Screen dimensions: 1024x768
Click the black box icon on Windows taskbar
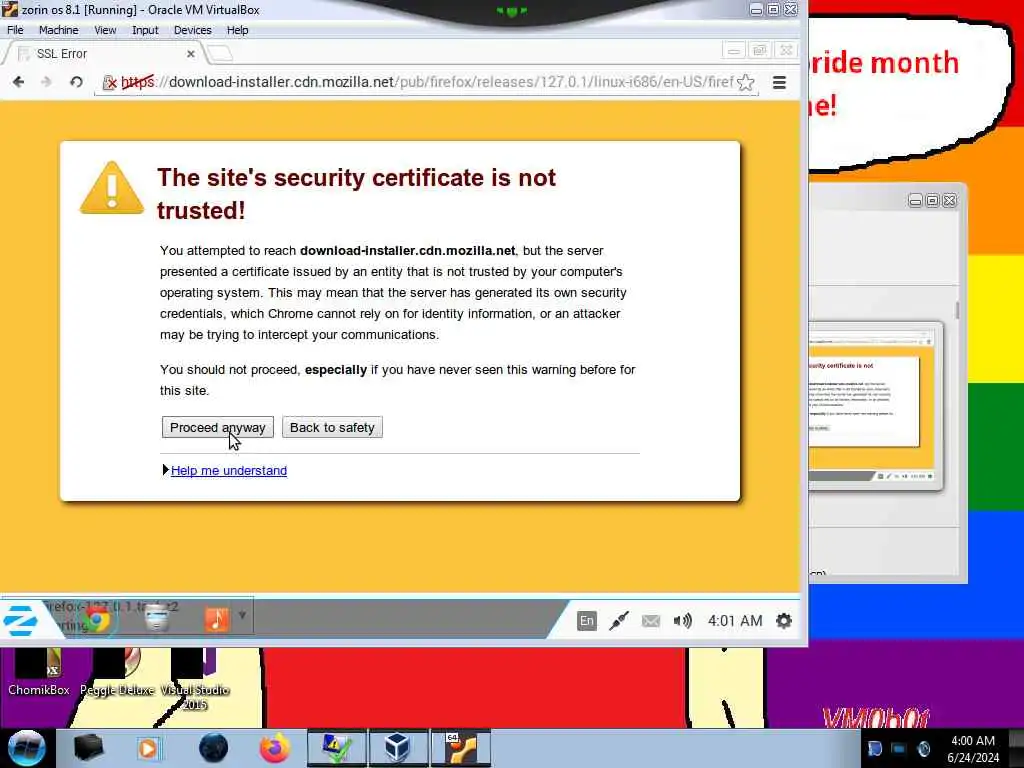click(89, 748)
